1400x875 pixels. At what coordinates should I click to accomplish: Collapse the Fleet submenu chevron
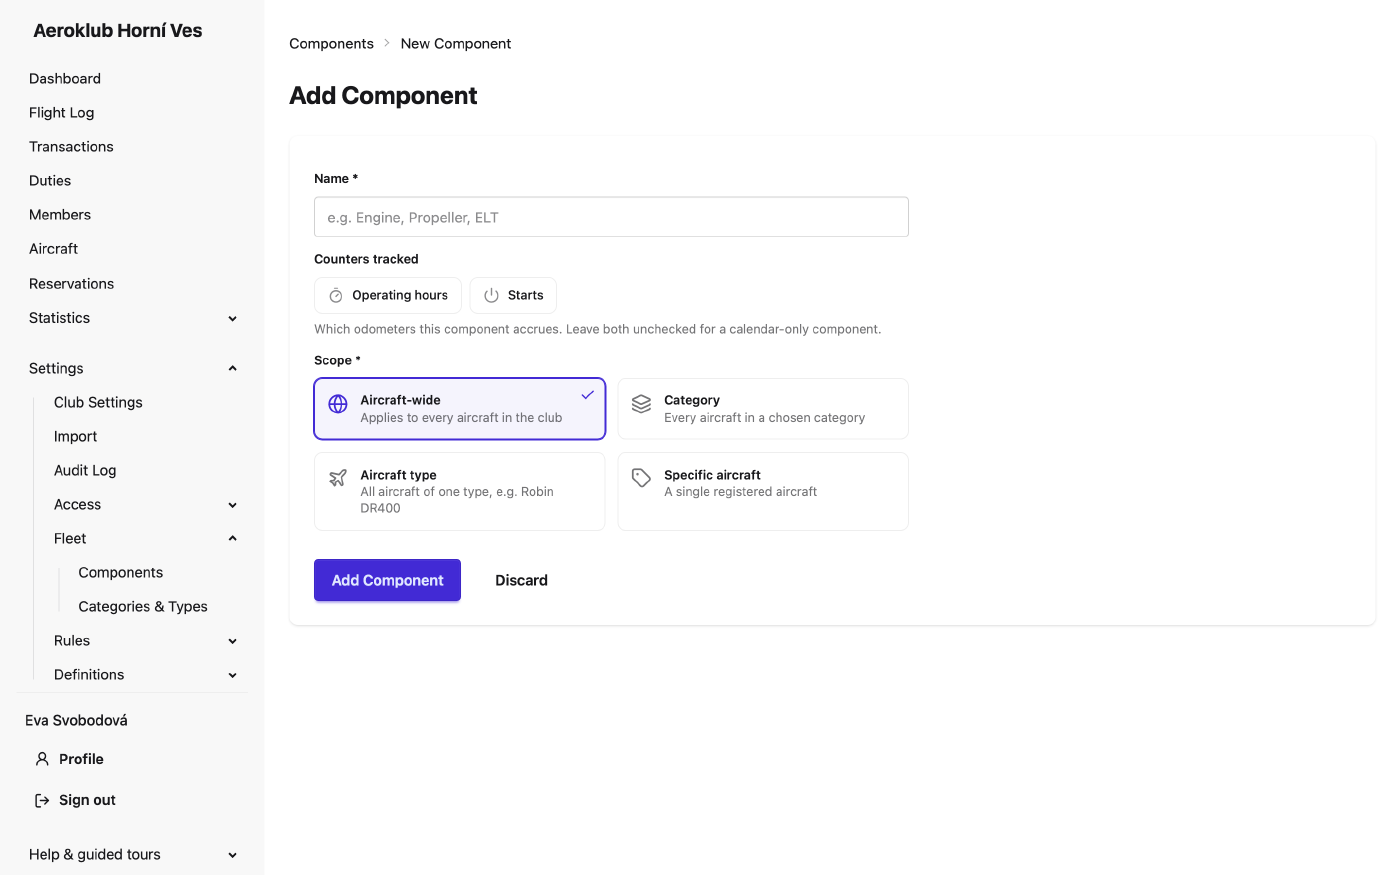click(233, 539)
